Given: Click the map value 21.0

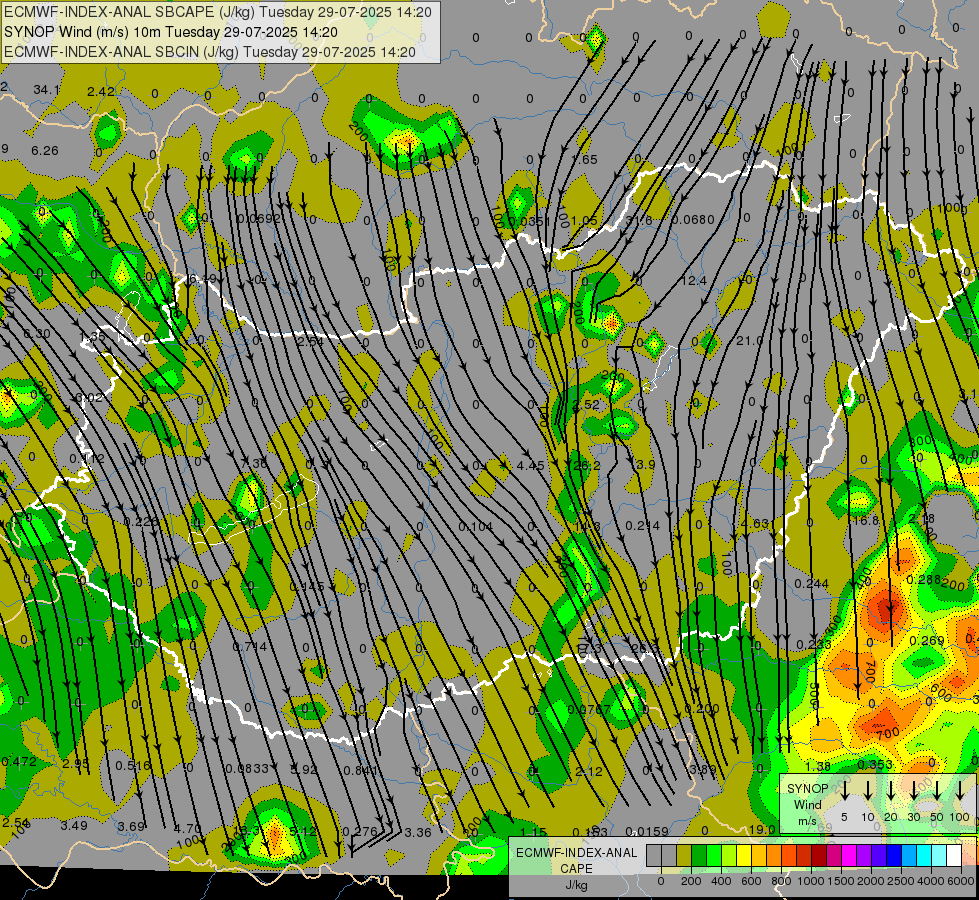Looking at the screenshot, I should click(x=749, y=340).
